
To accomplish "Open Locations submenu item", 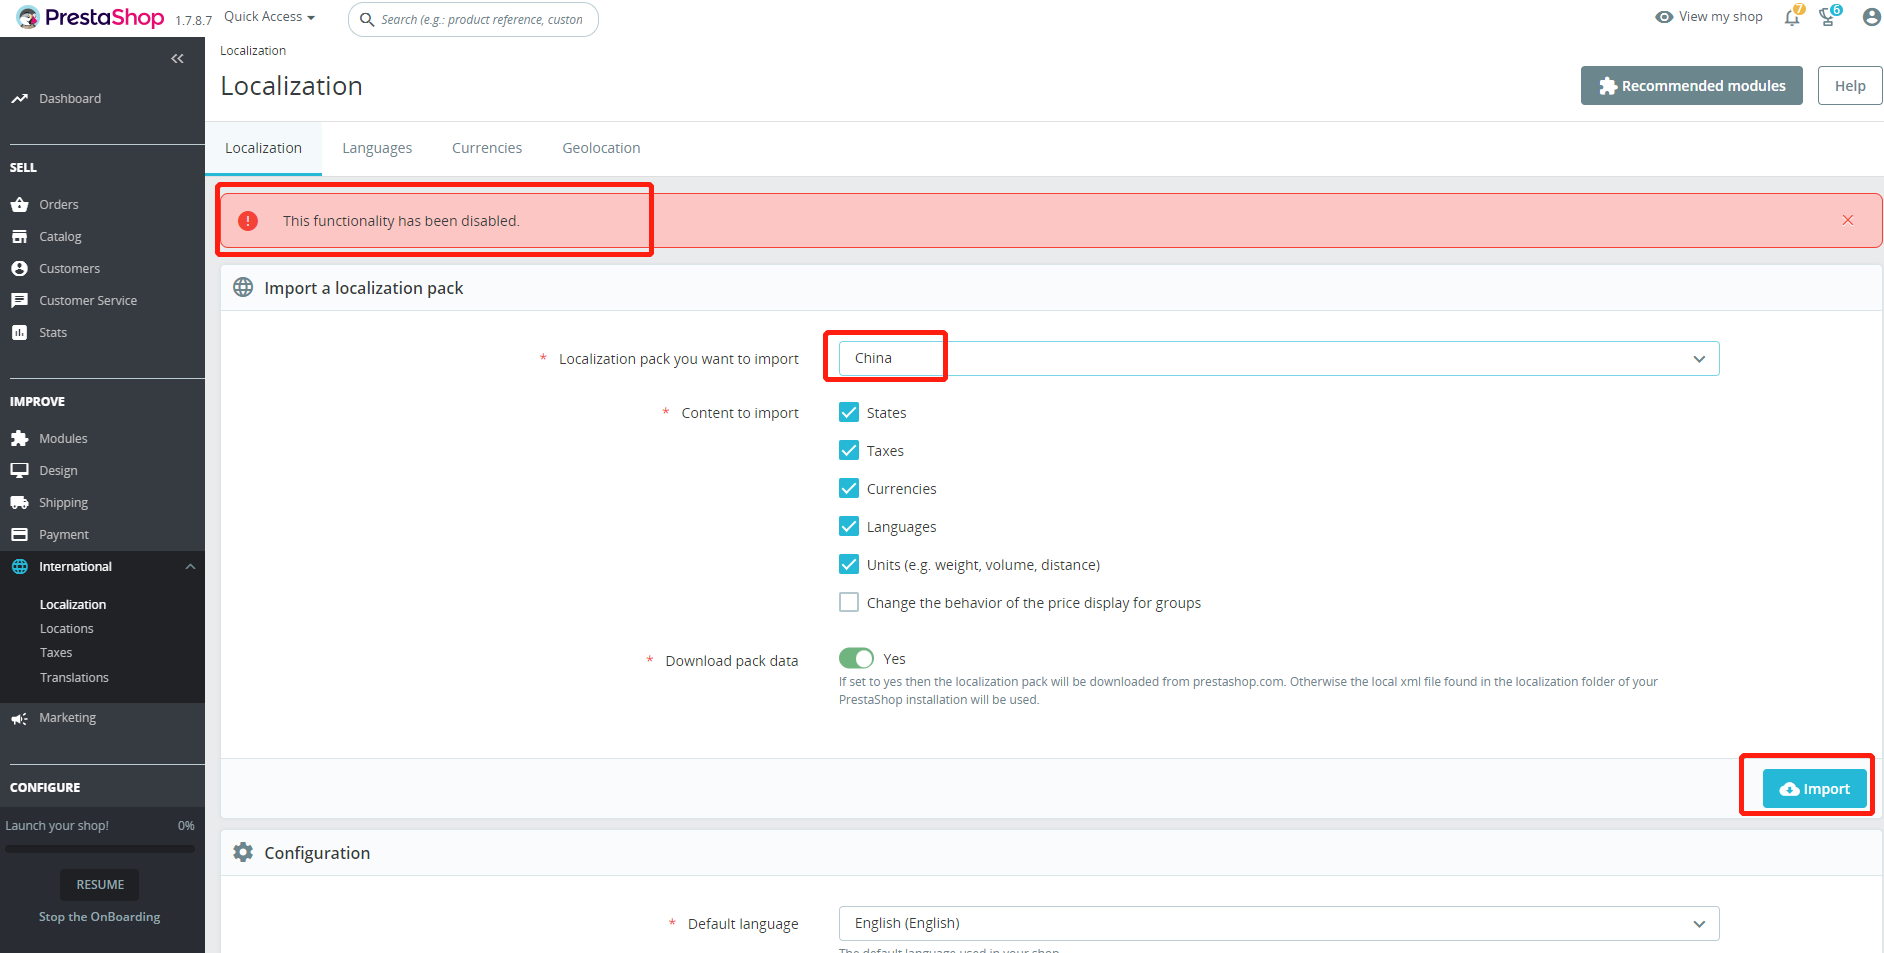I will 67,628.
